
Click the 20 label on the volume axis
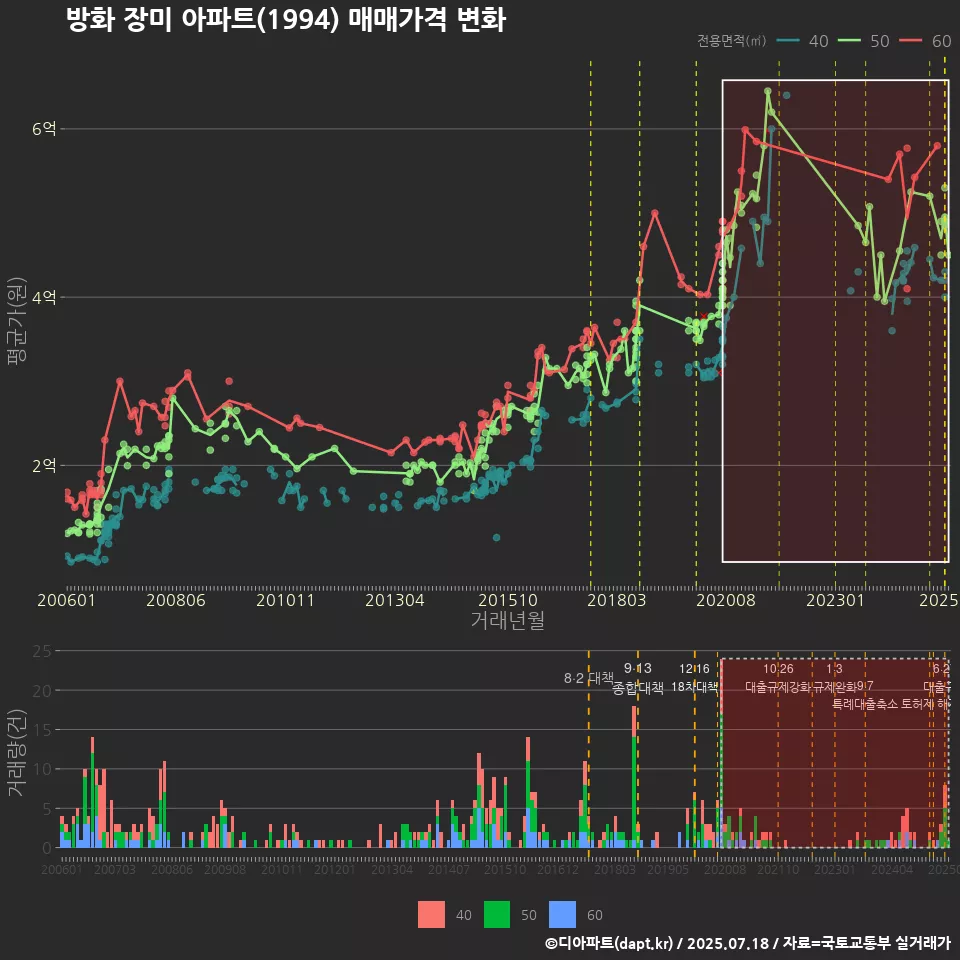[x=42, y=691]
